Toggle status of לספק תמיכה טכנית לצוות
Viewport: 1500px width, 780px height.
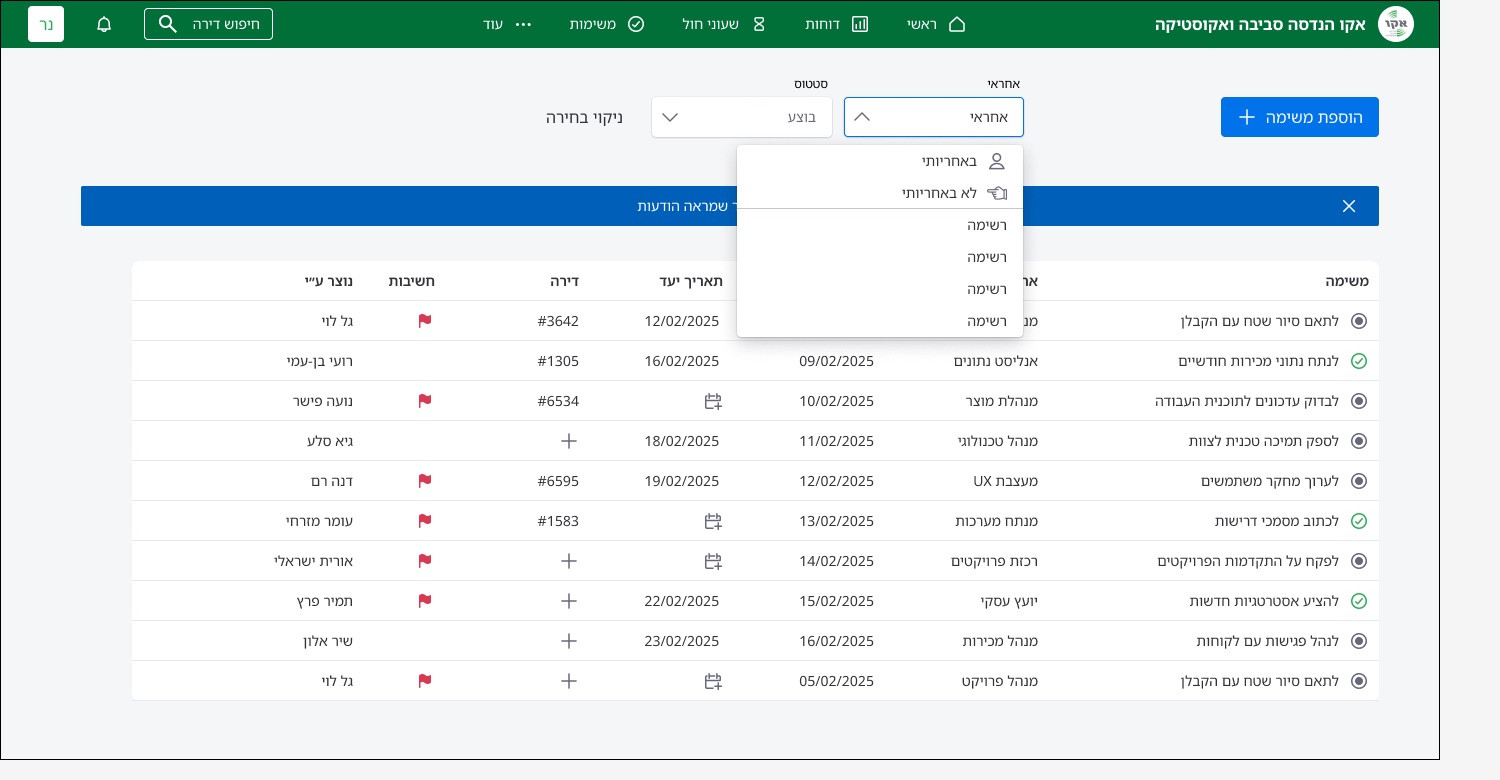click(1359, 441)
